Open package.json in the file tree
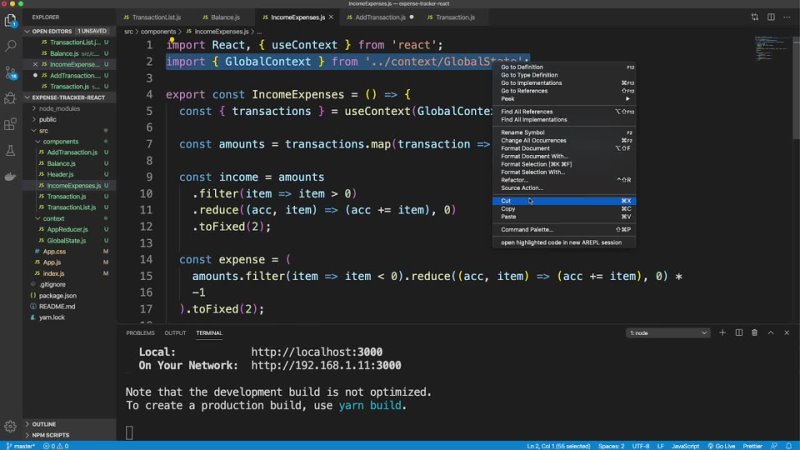This screenshot has width=800, height=450. [58, 295]
